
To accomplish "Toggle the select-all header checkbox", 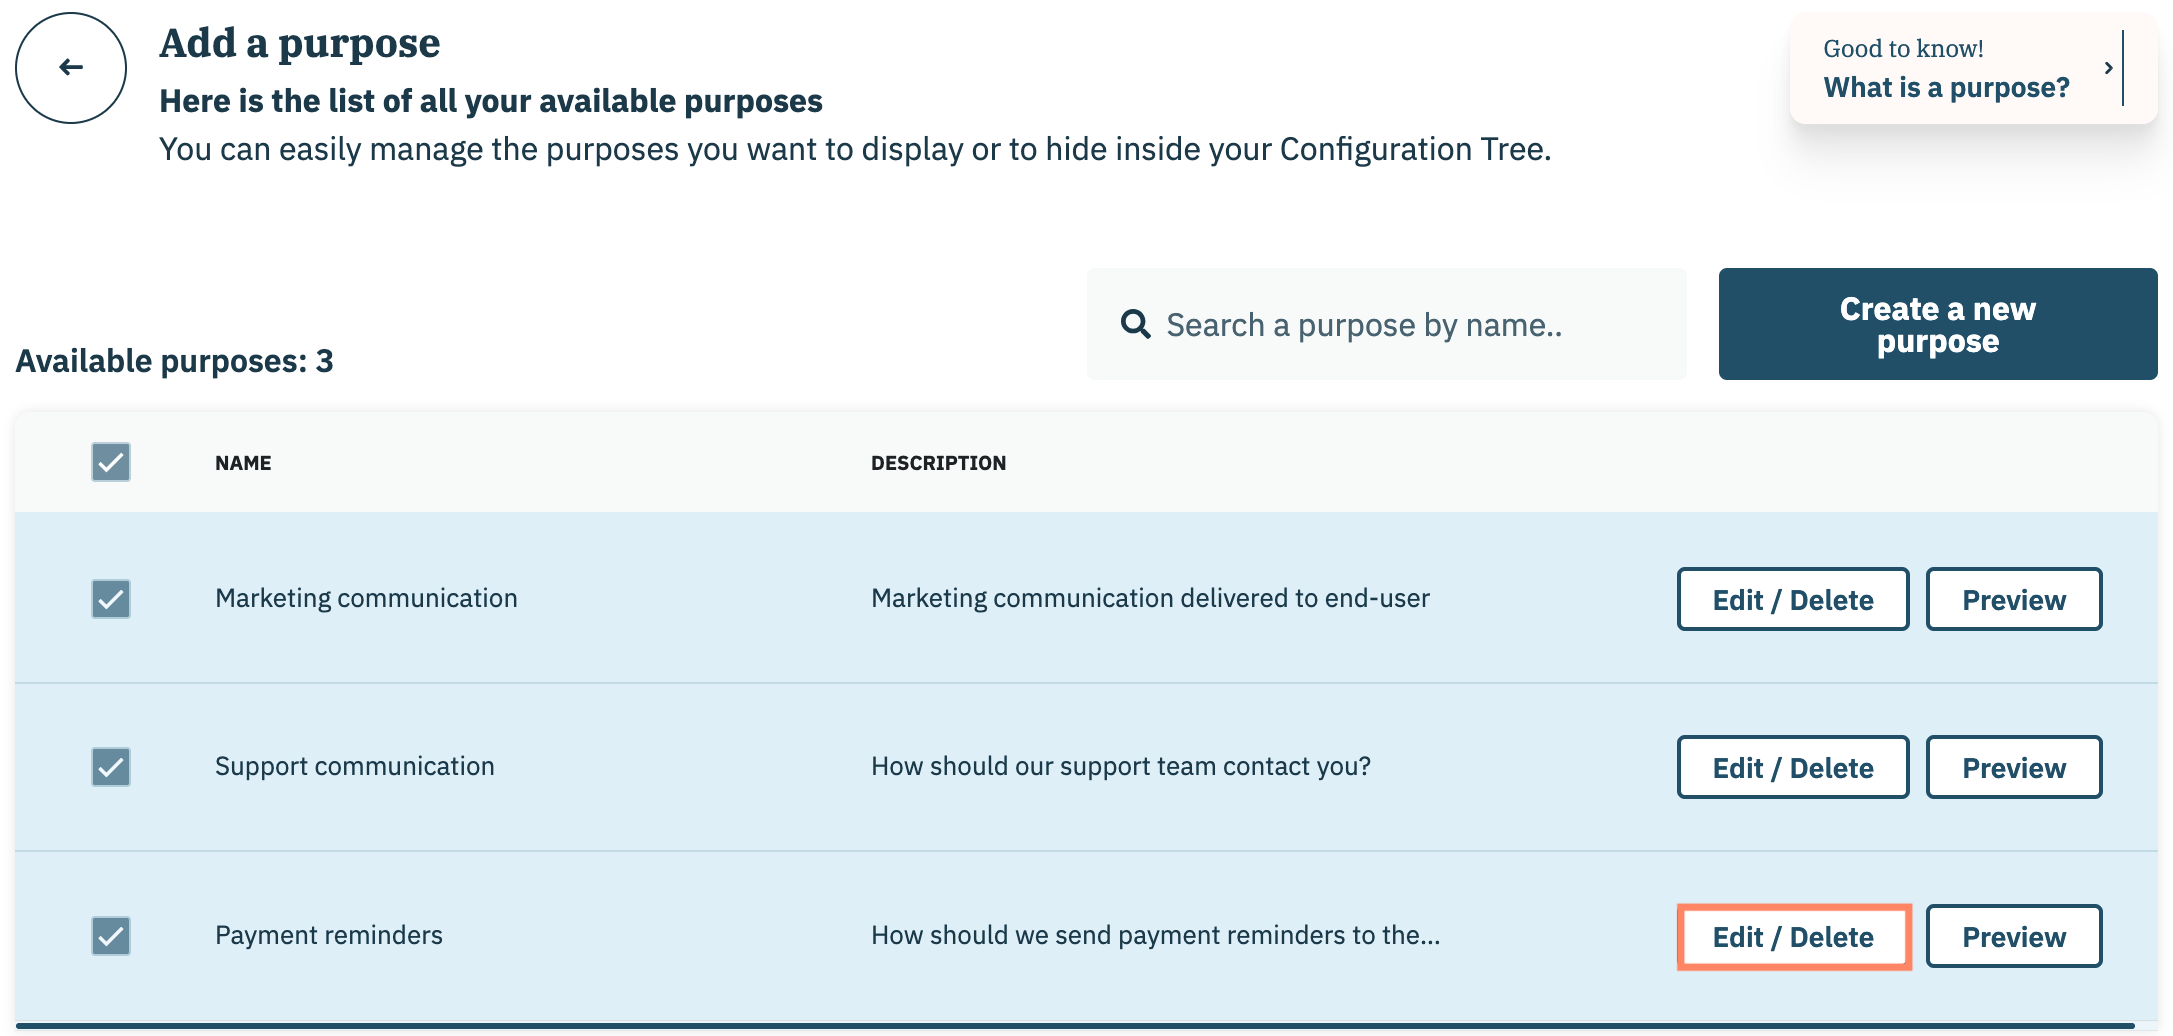I will (x=111, y=462).
